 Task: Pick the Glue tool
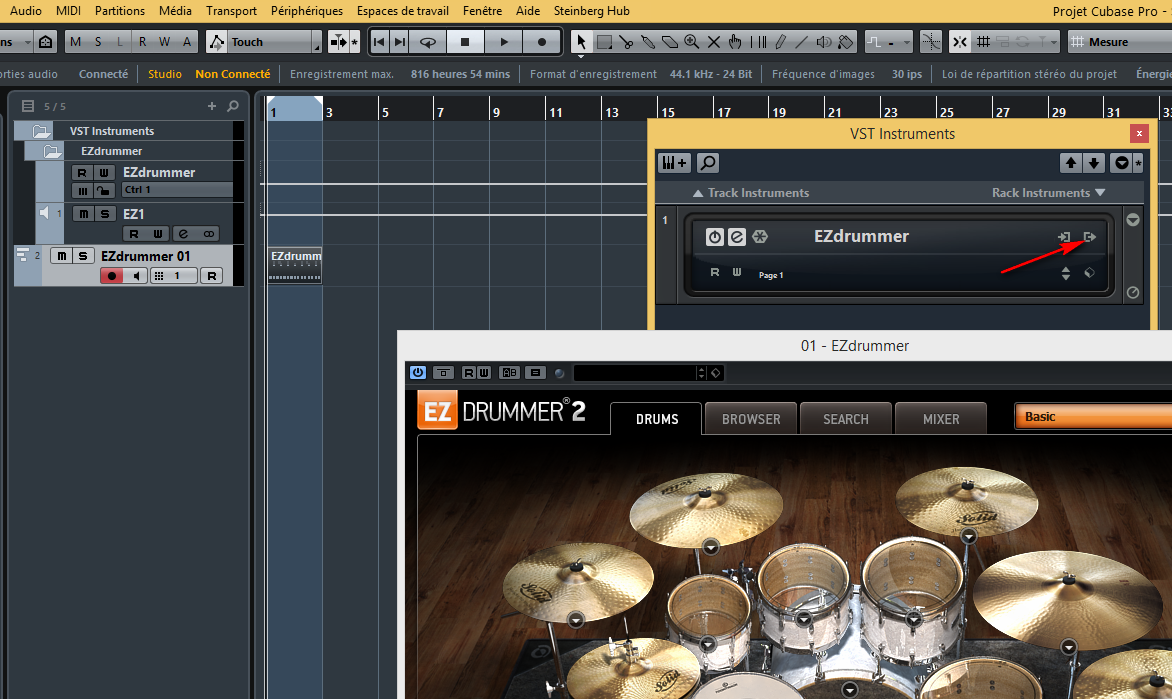click(648, 42)
